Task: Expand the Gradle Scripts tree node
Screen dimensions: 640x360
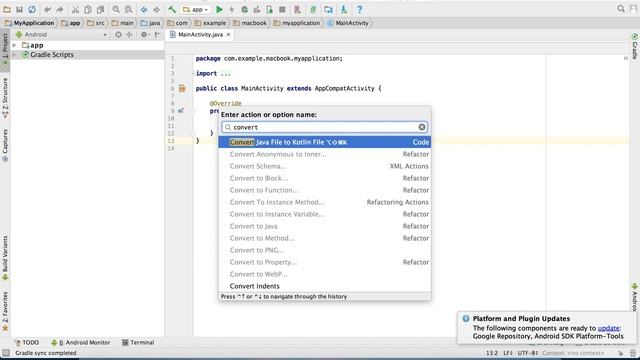Action: pos(15,55)
